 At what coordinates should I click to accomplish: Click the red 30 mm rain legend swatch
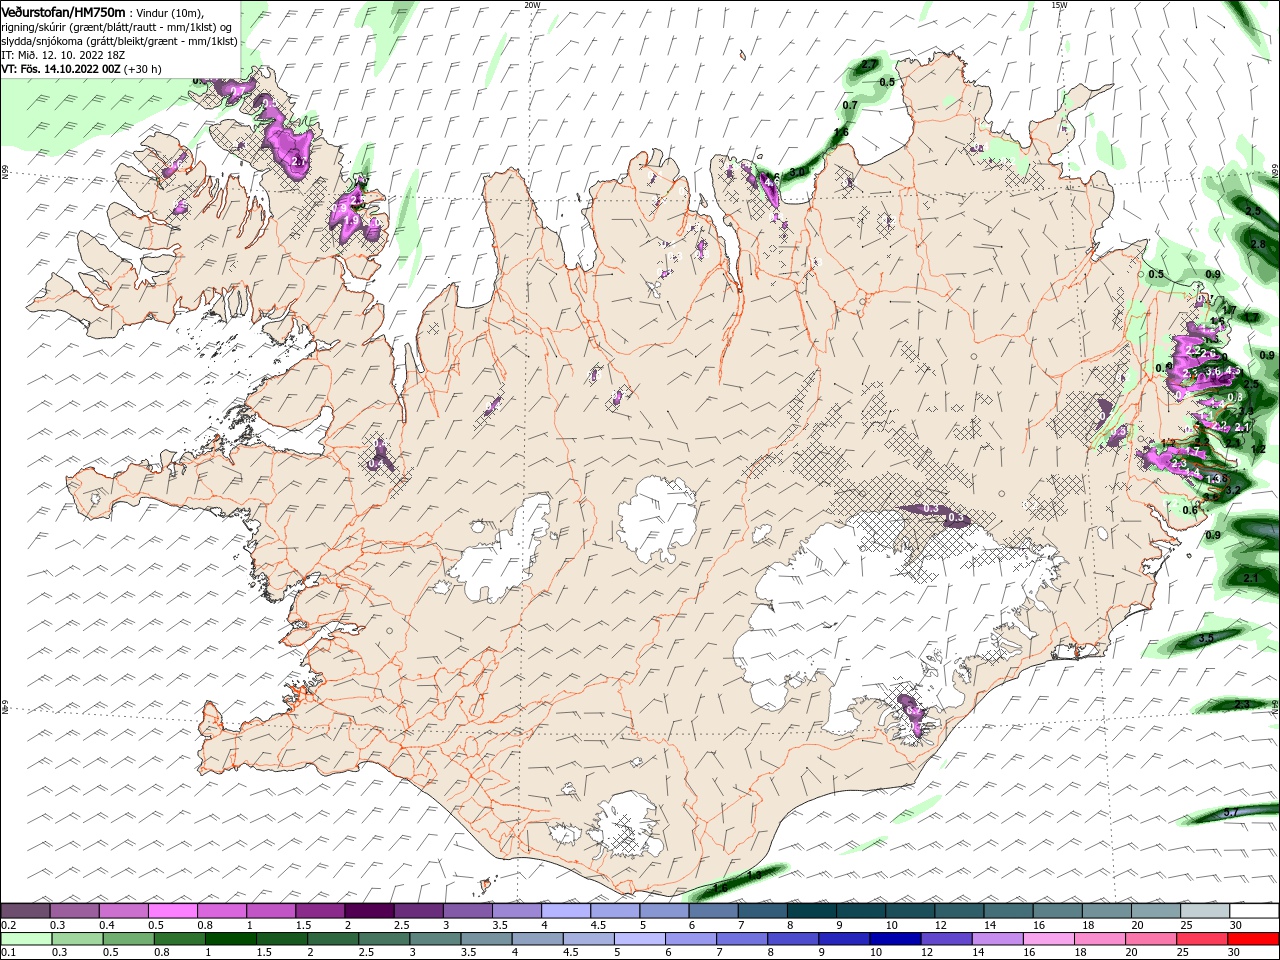click(1254, 938)
